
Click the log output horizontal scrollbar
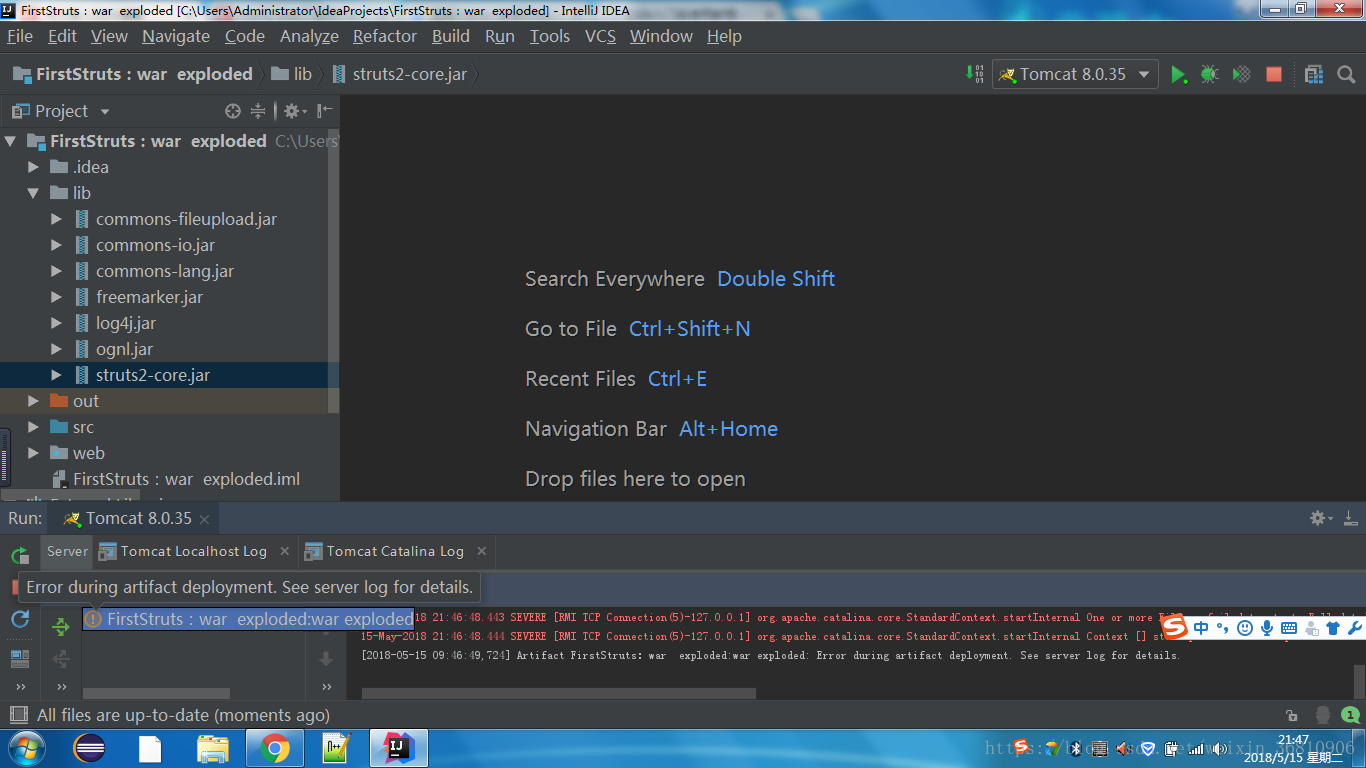point(559,693)
